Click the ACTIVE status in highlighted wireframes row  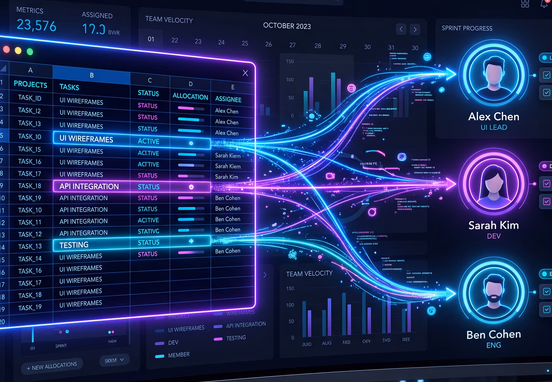tap(149, 141)
